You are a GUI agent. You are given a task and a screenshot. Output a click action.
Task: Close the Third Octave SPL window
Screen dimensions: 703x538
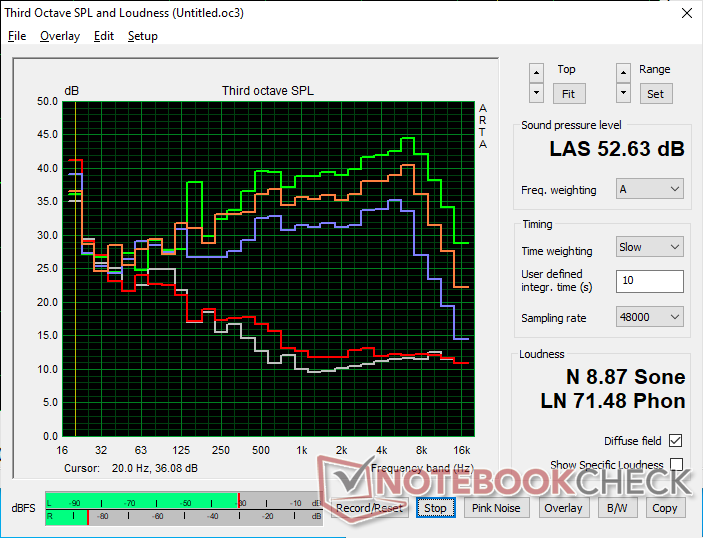pyautogui.click(x=687, y=13)
